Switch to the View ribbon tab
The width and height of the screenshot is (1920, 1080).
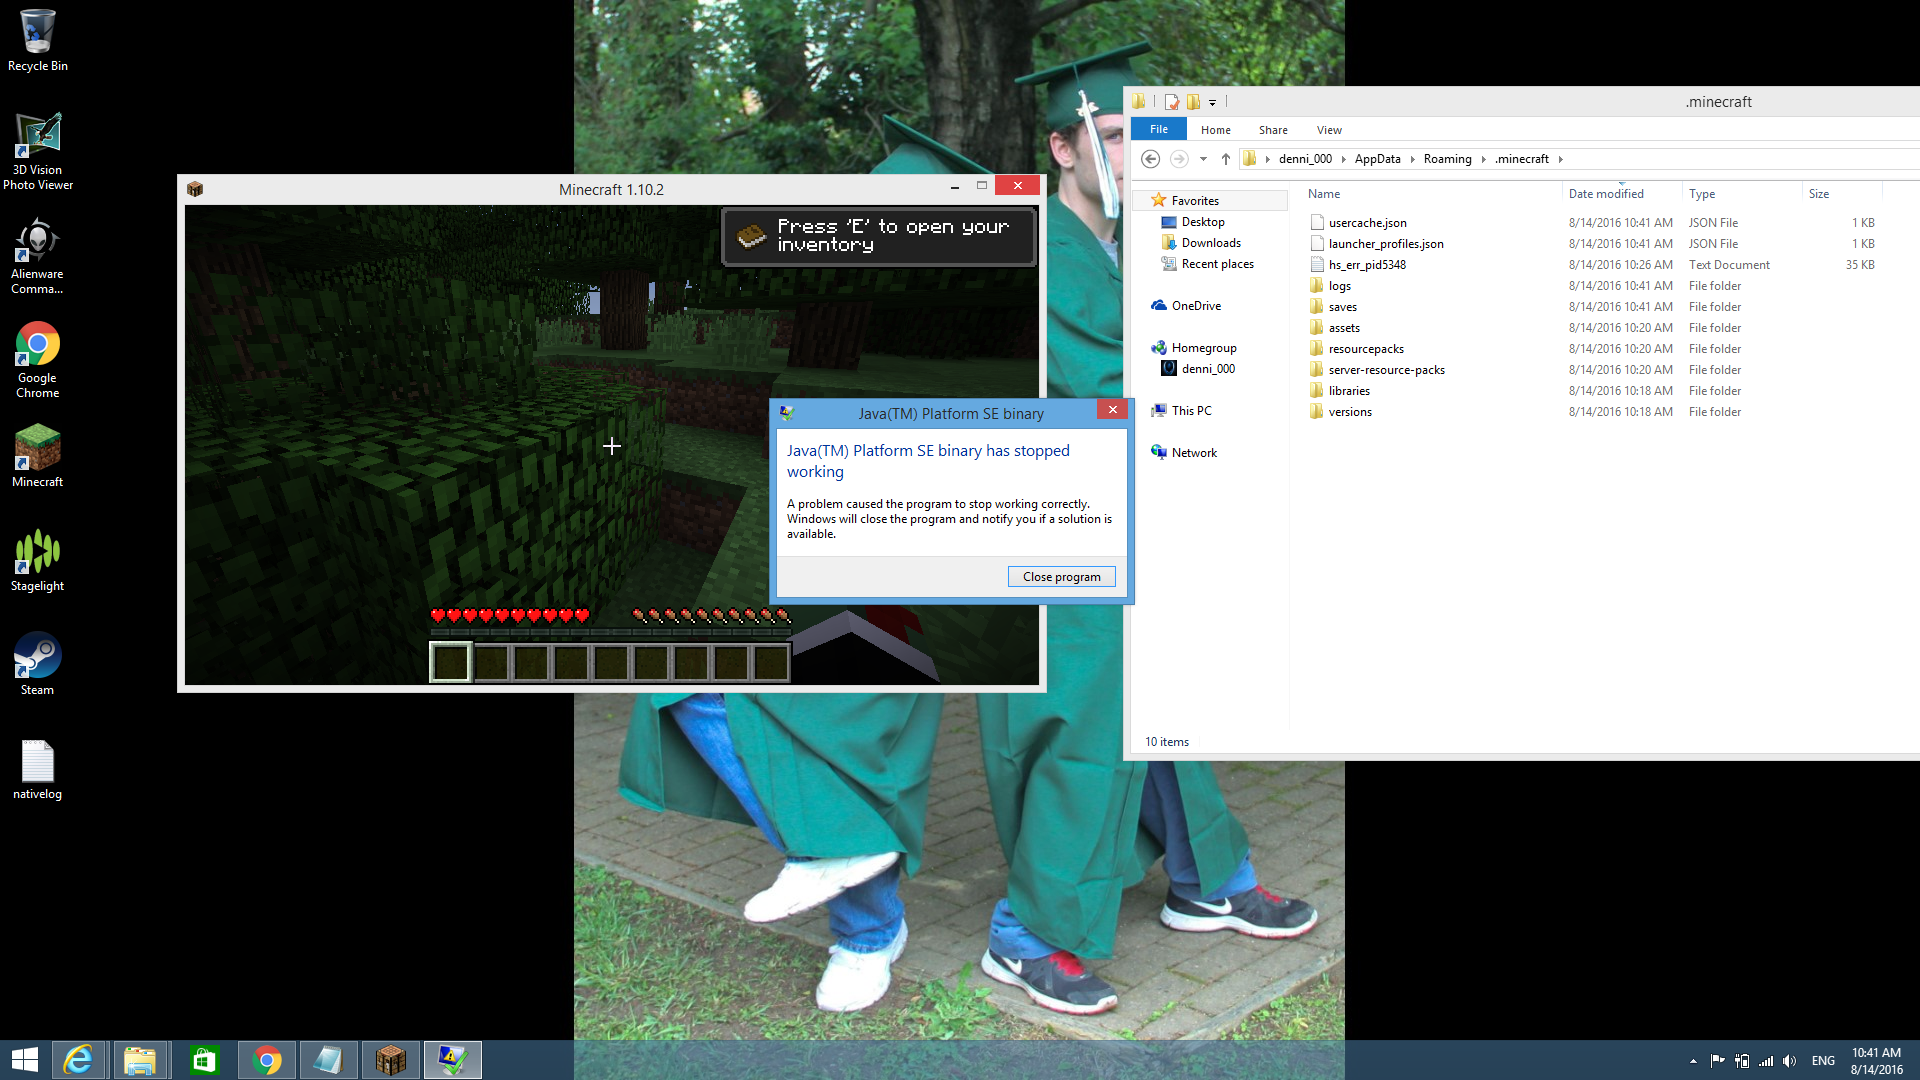click(1328, 130)
